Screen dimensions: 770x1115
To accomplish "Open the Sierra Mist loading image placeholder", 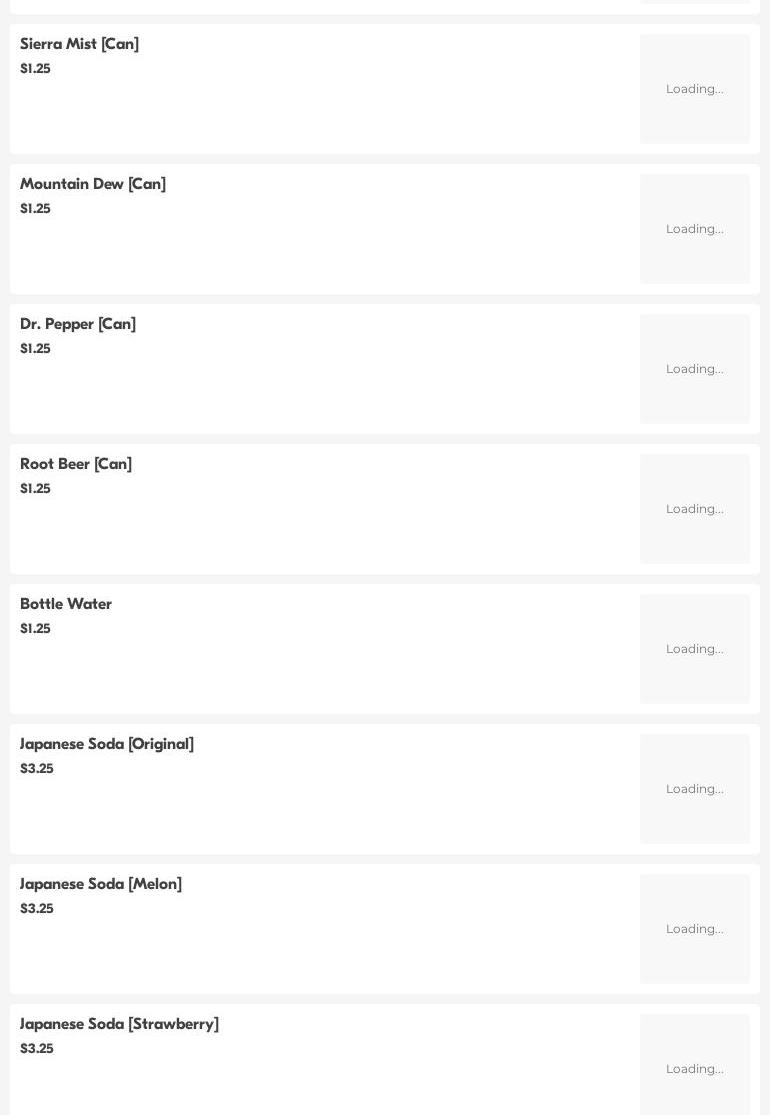I will [x=694, y=89].
